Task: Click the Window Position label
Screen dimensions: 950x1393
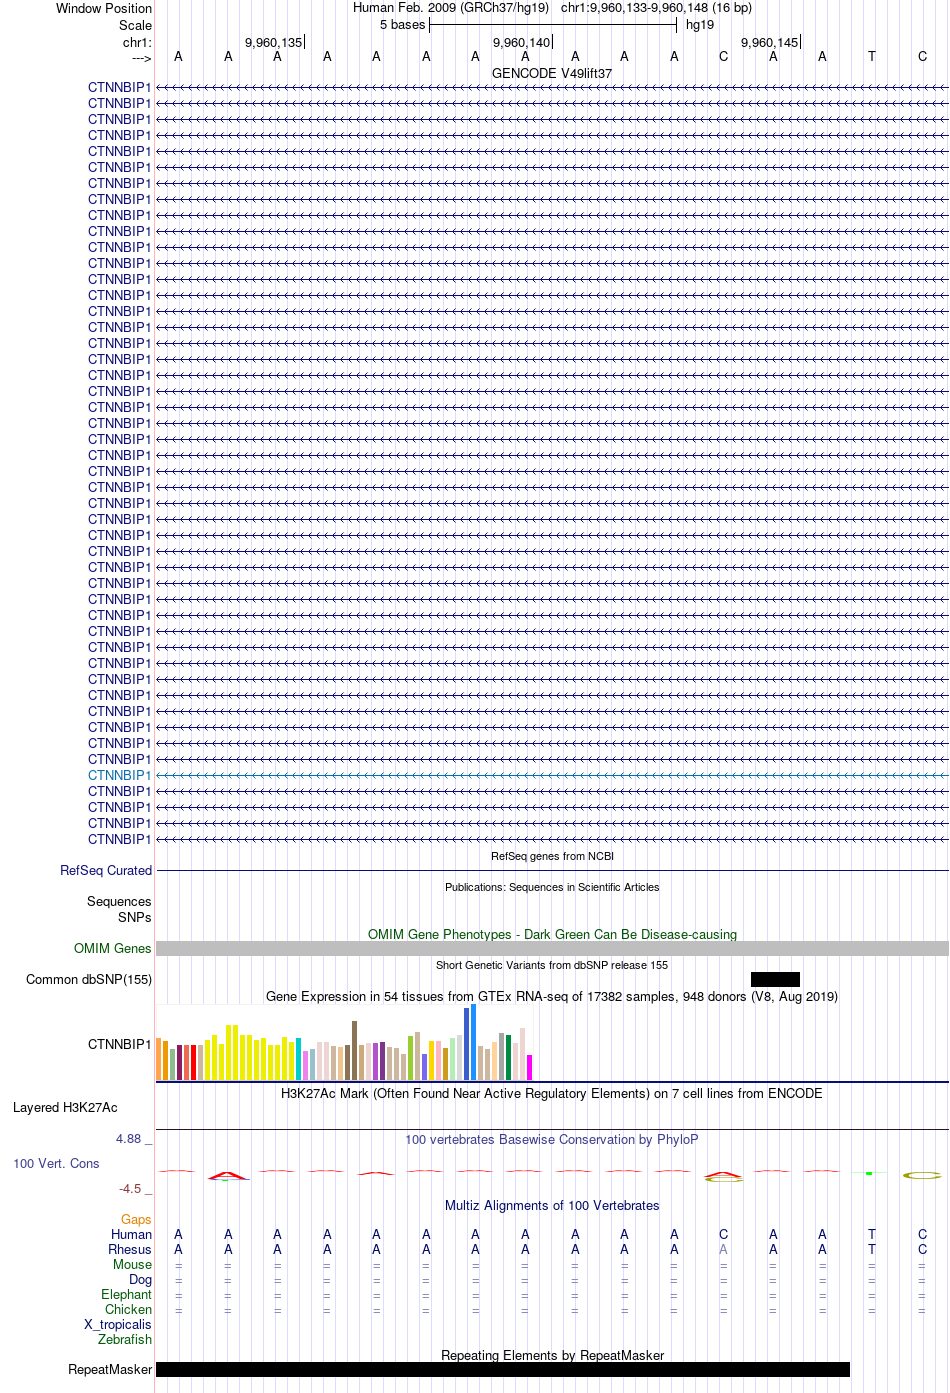Action: [x=104, y=8]
